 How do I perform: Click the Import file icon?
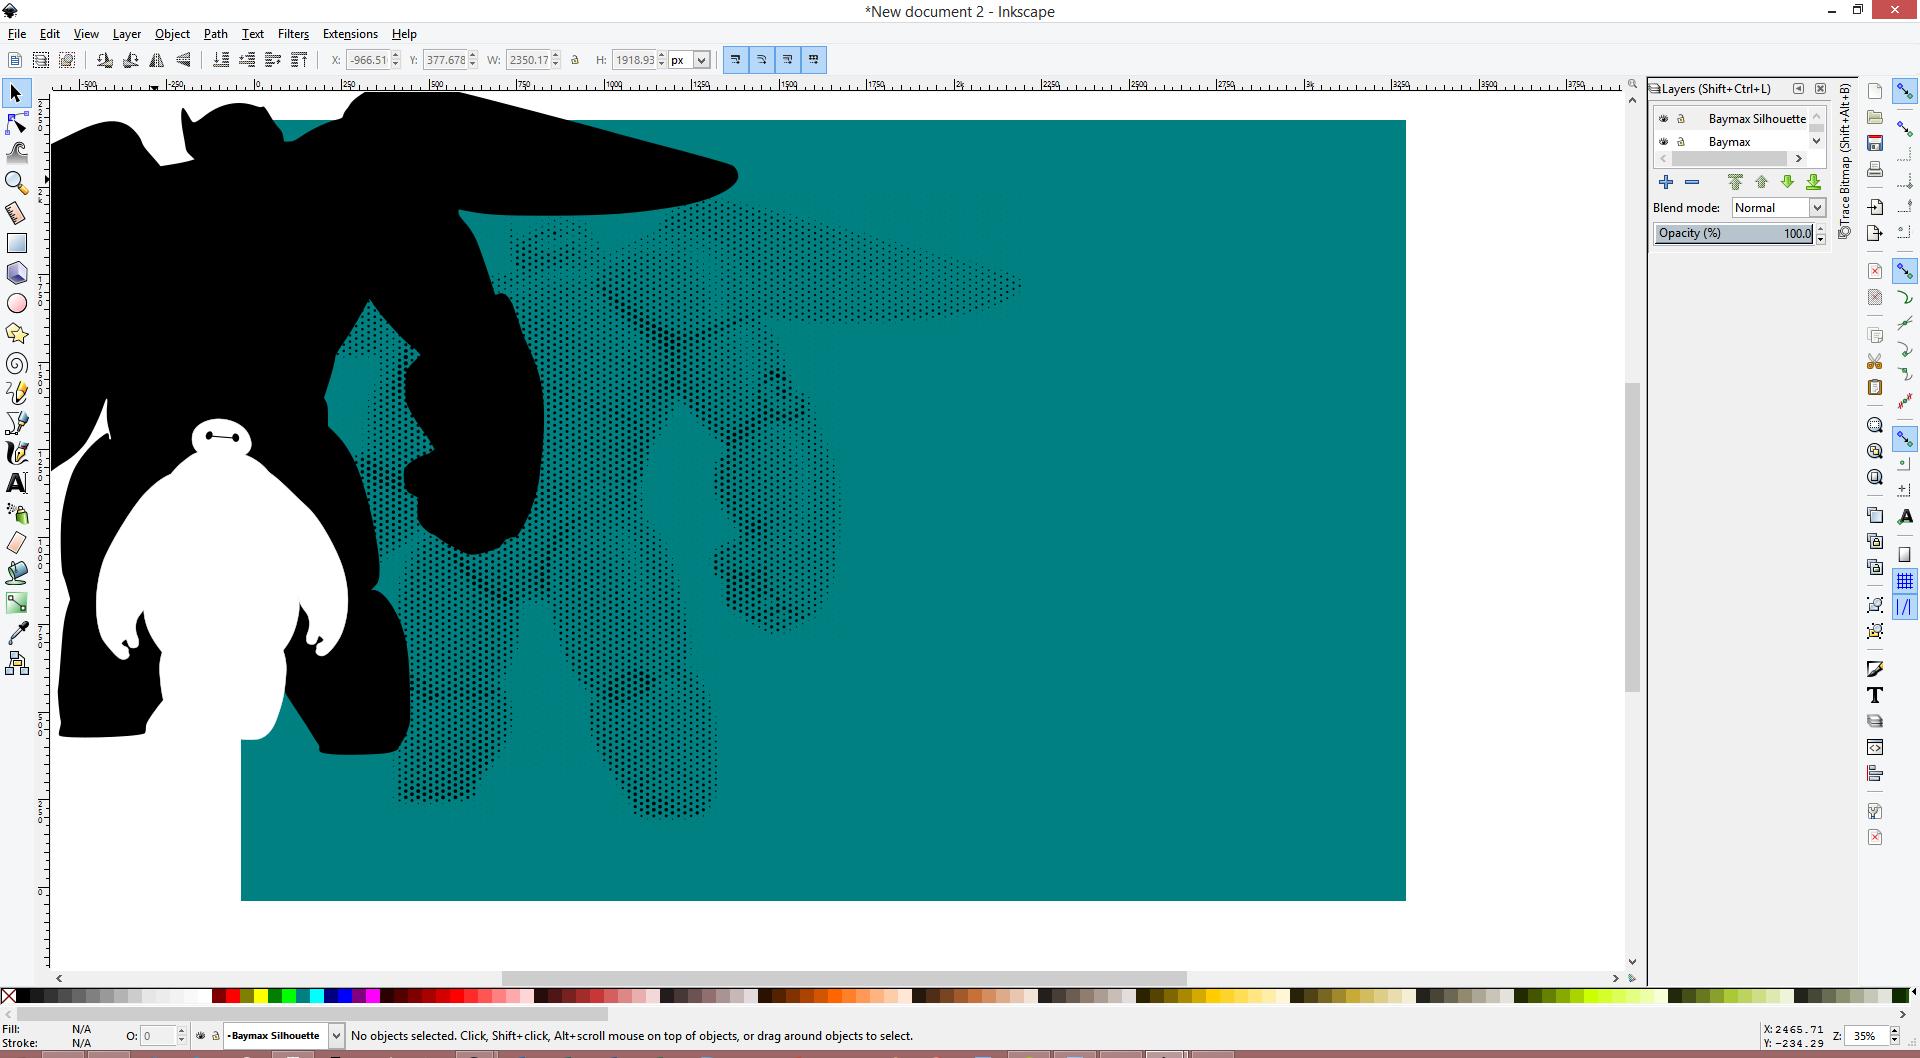coord(1875,207)
